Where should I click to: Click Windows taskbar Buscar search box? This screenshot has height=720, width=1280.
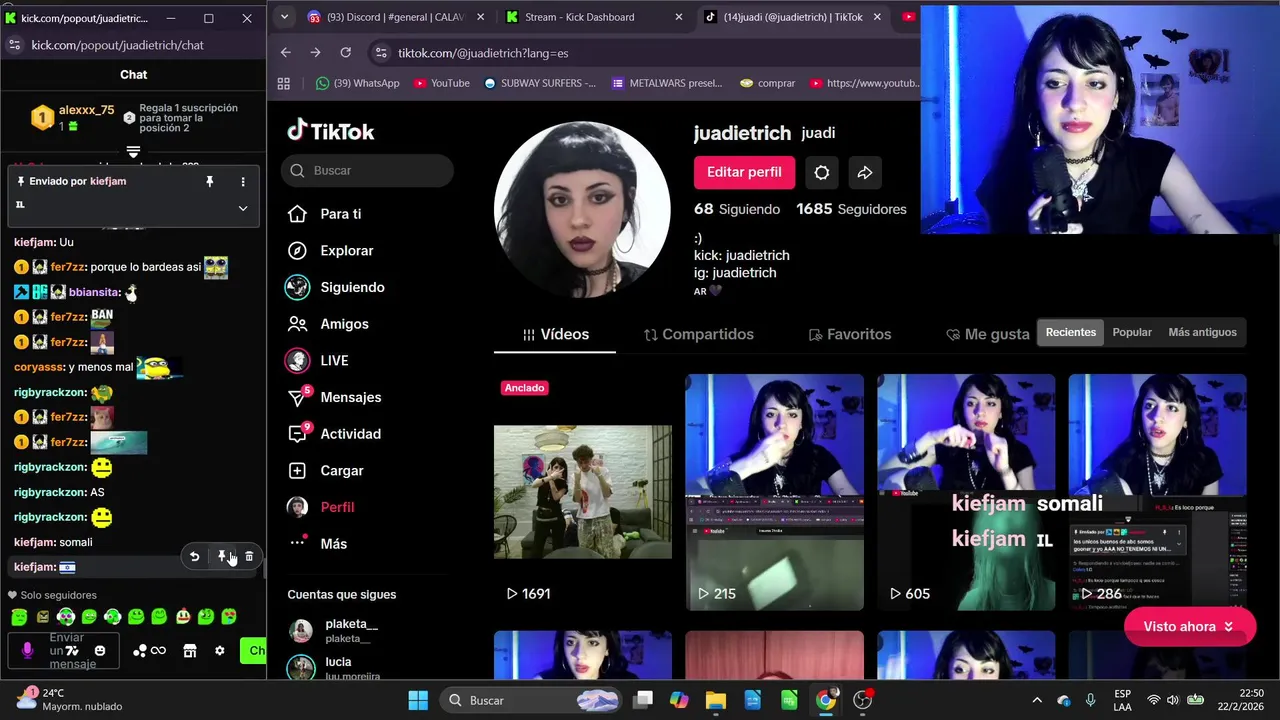(x=530, y=700)
